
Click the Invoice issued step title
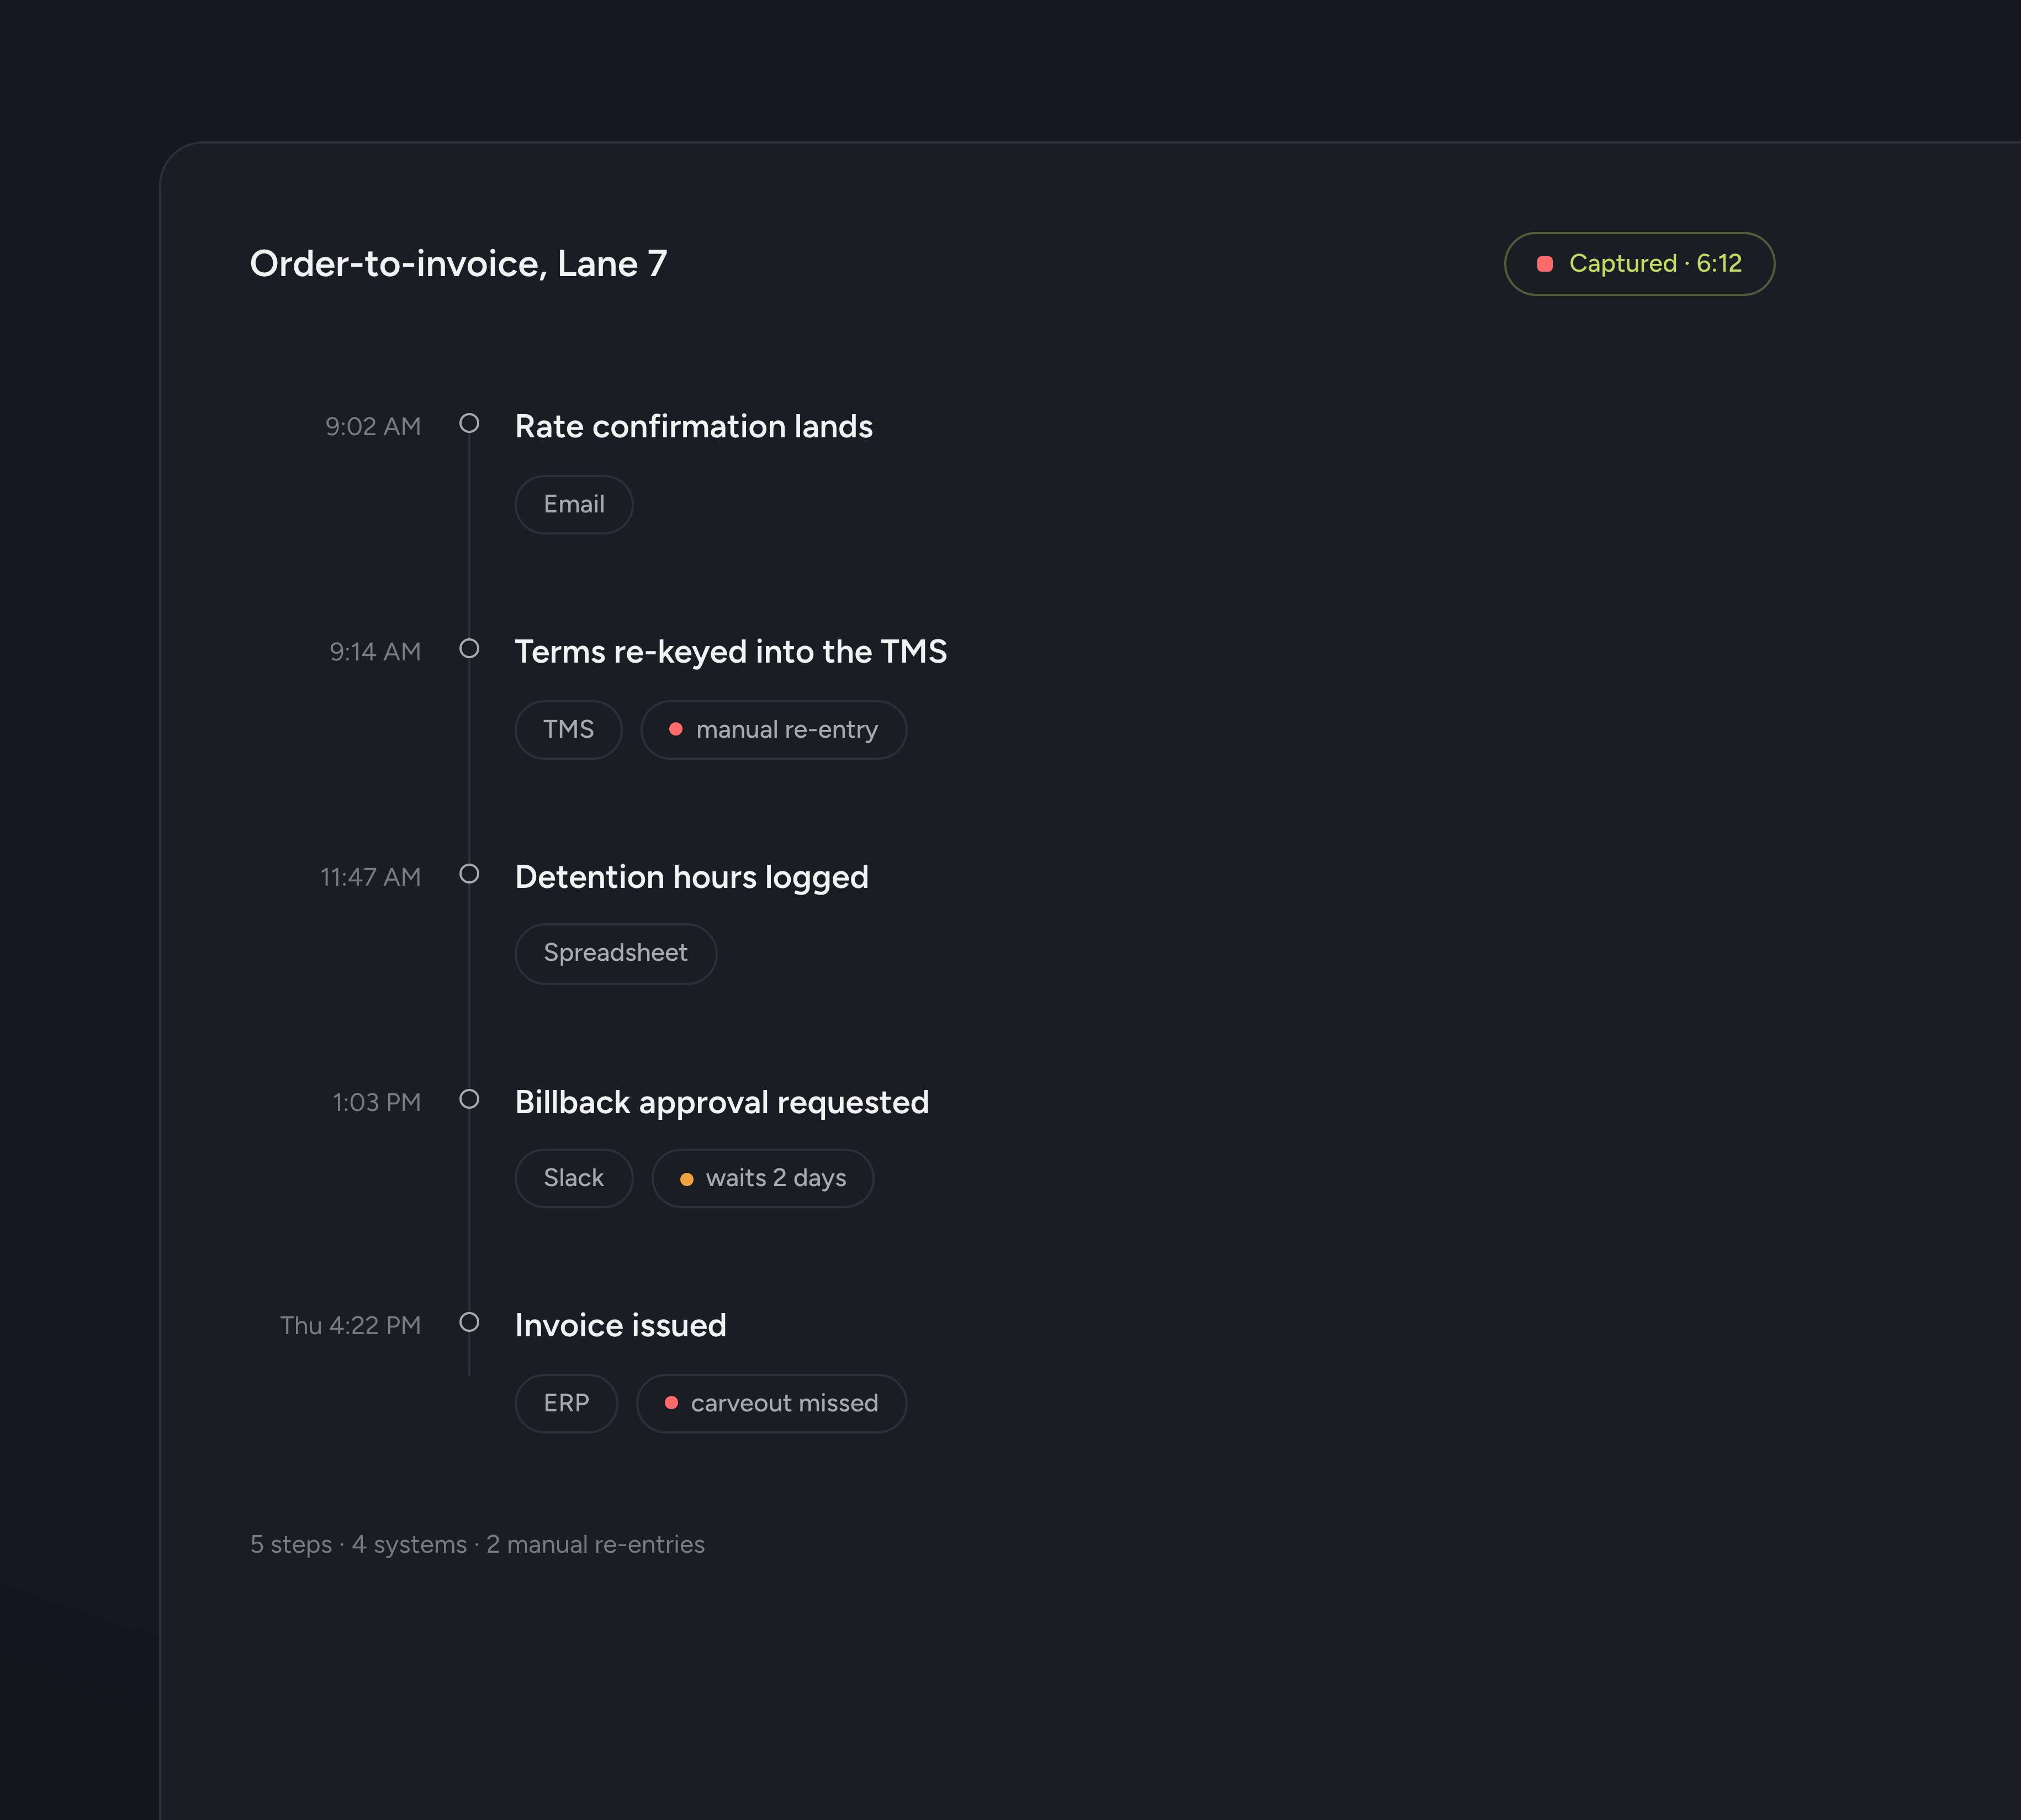tap(621, 1325)
